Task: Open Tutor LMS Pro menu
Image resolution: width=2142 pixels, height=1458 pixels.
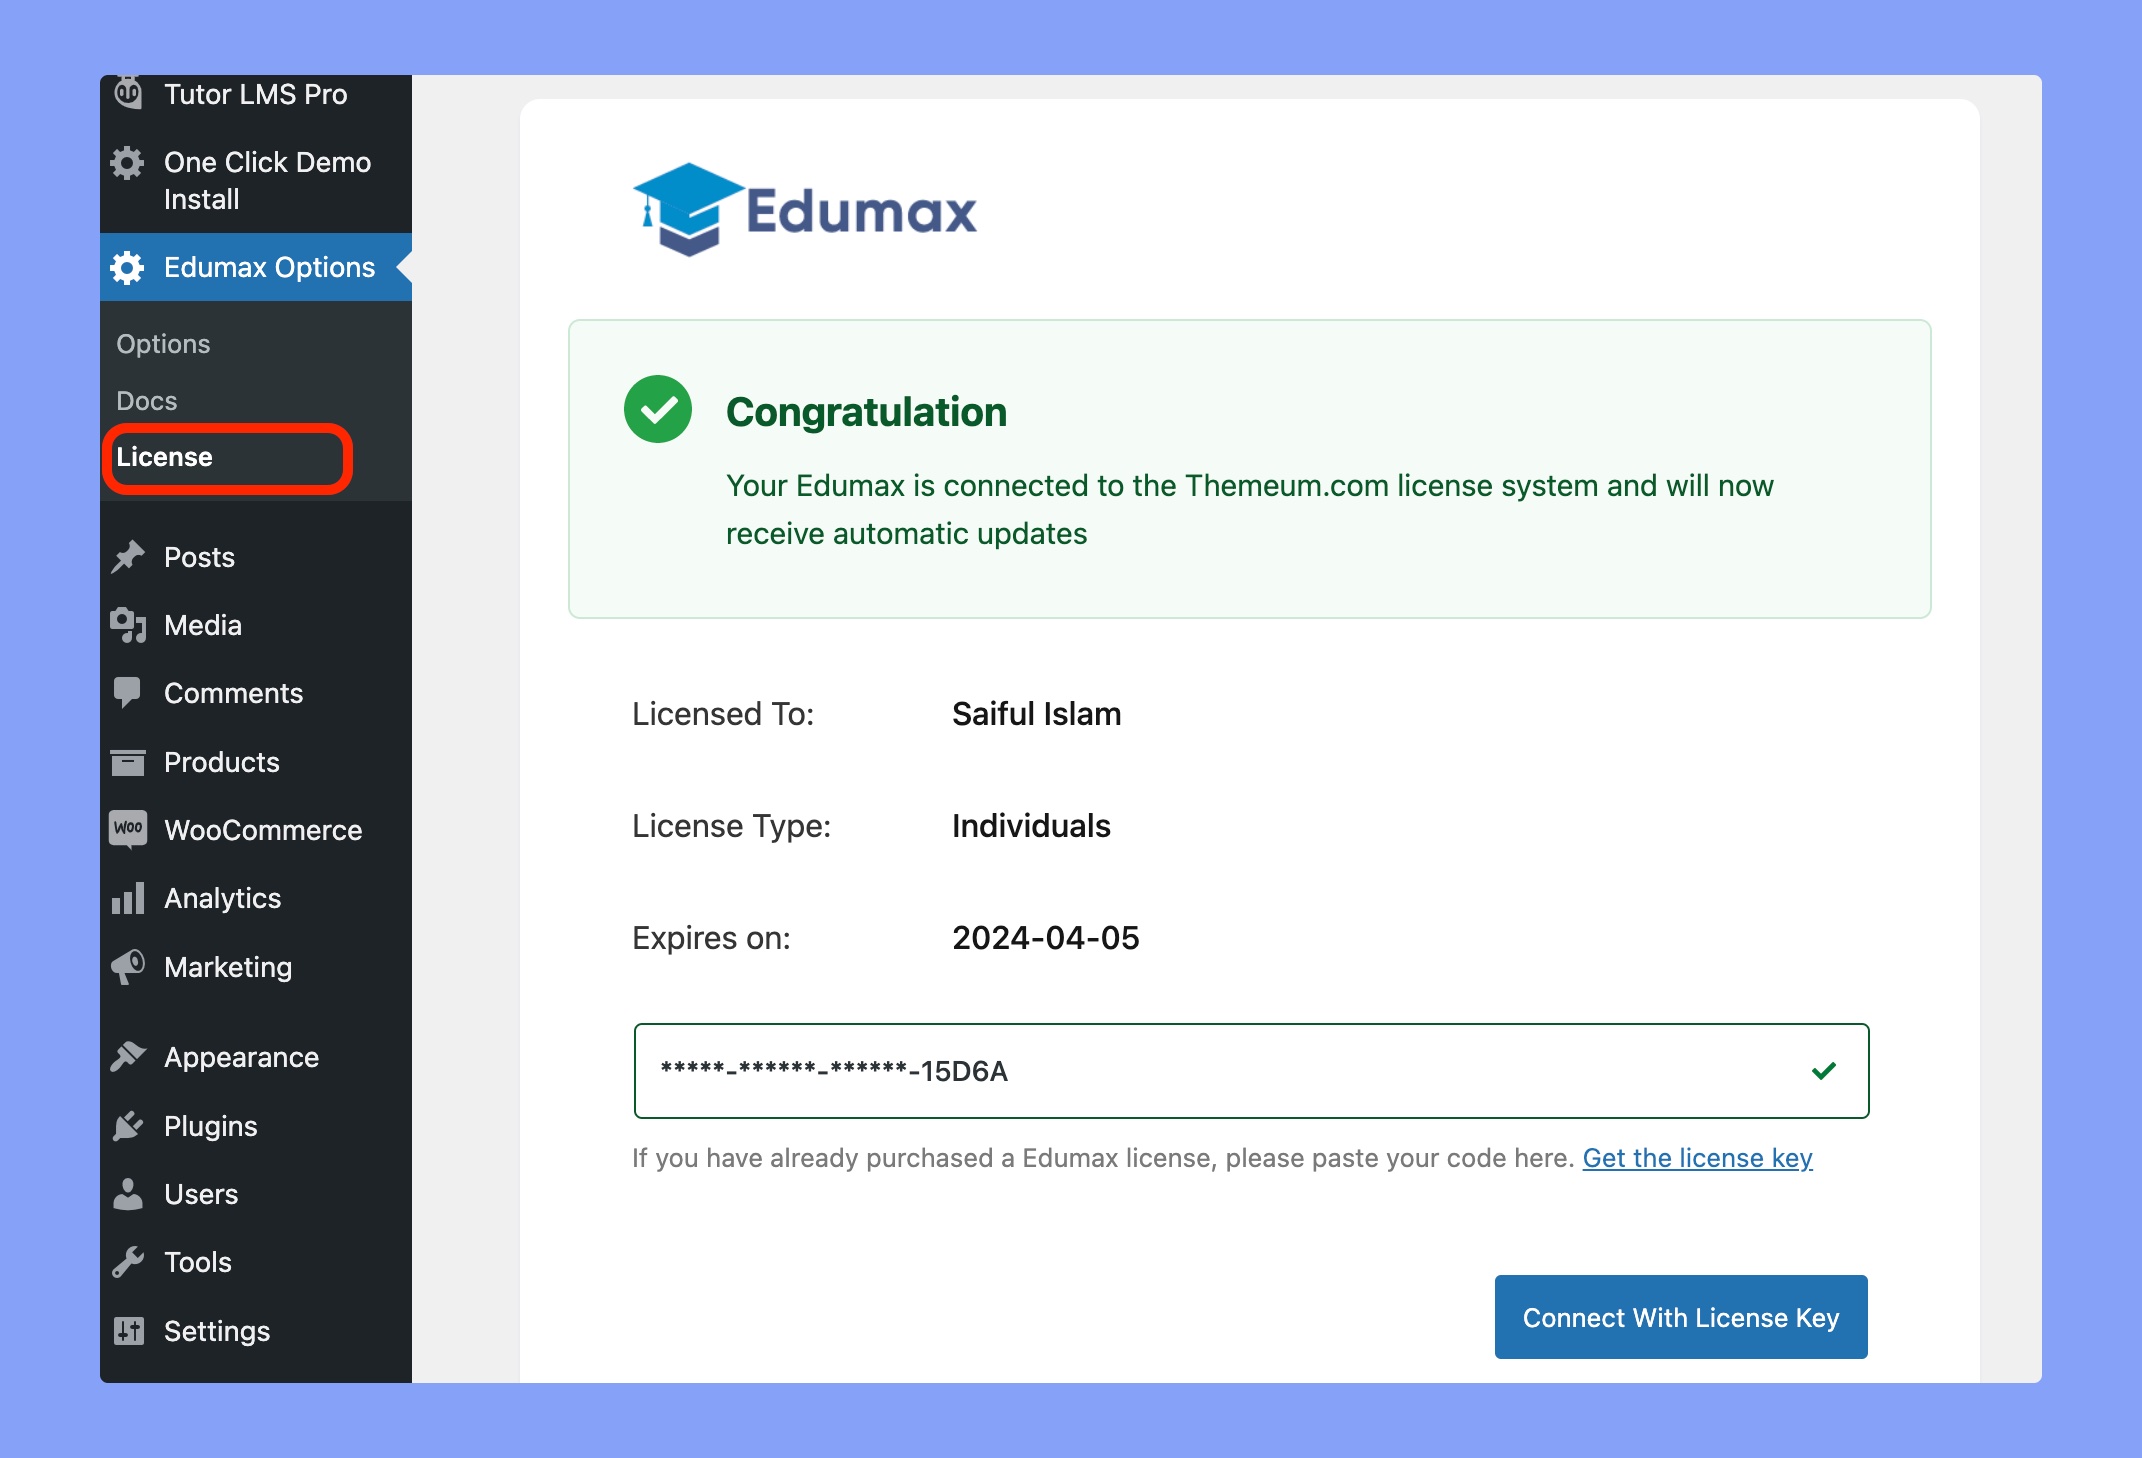Action: pyautogui.click(x=256, y=94)
